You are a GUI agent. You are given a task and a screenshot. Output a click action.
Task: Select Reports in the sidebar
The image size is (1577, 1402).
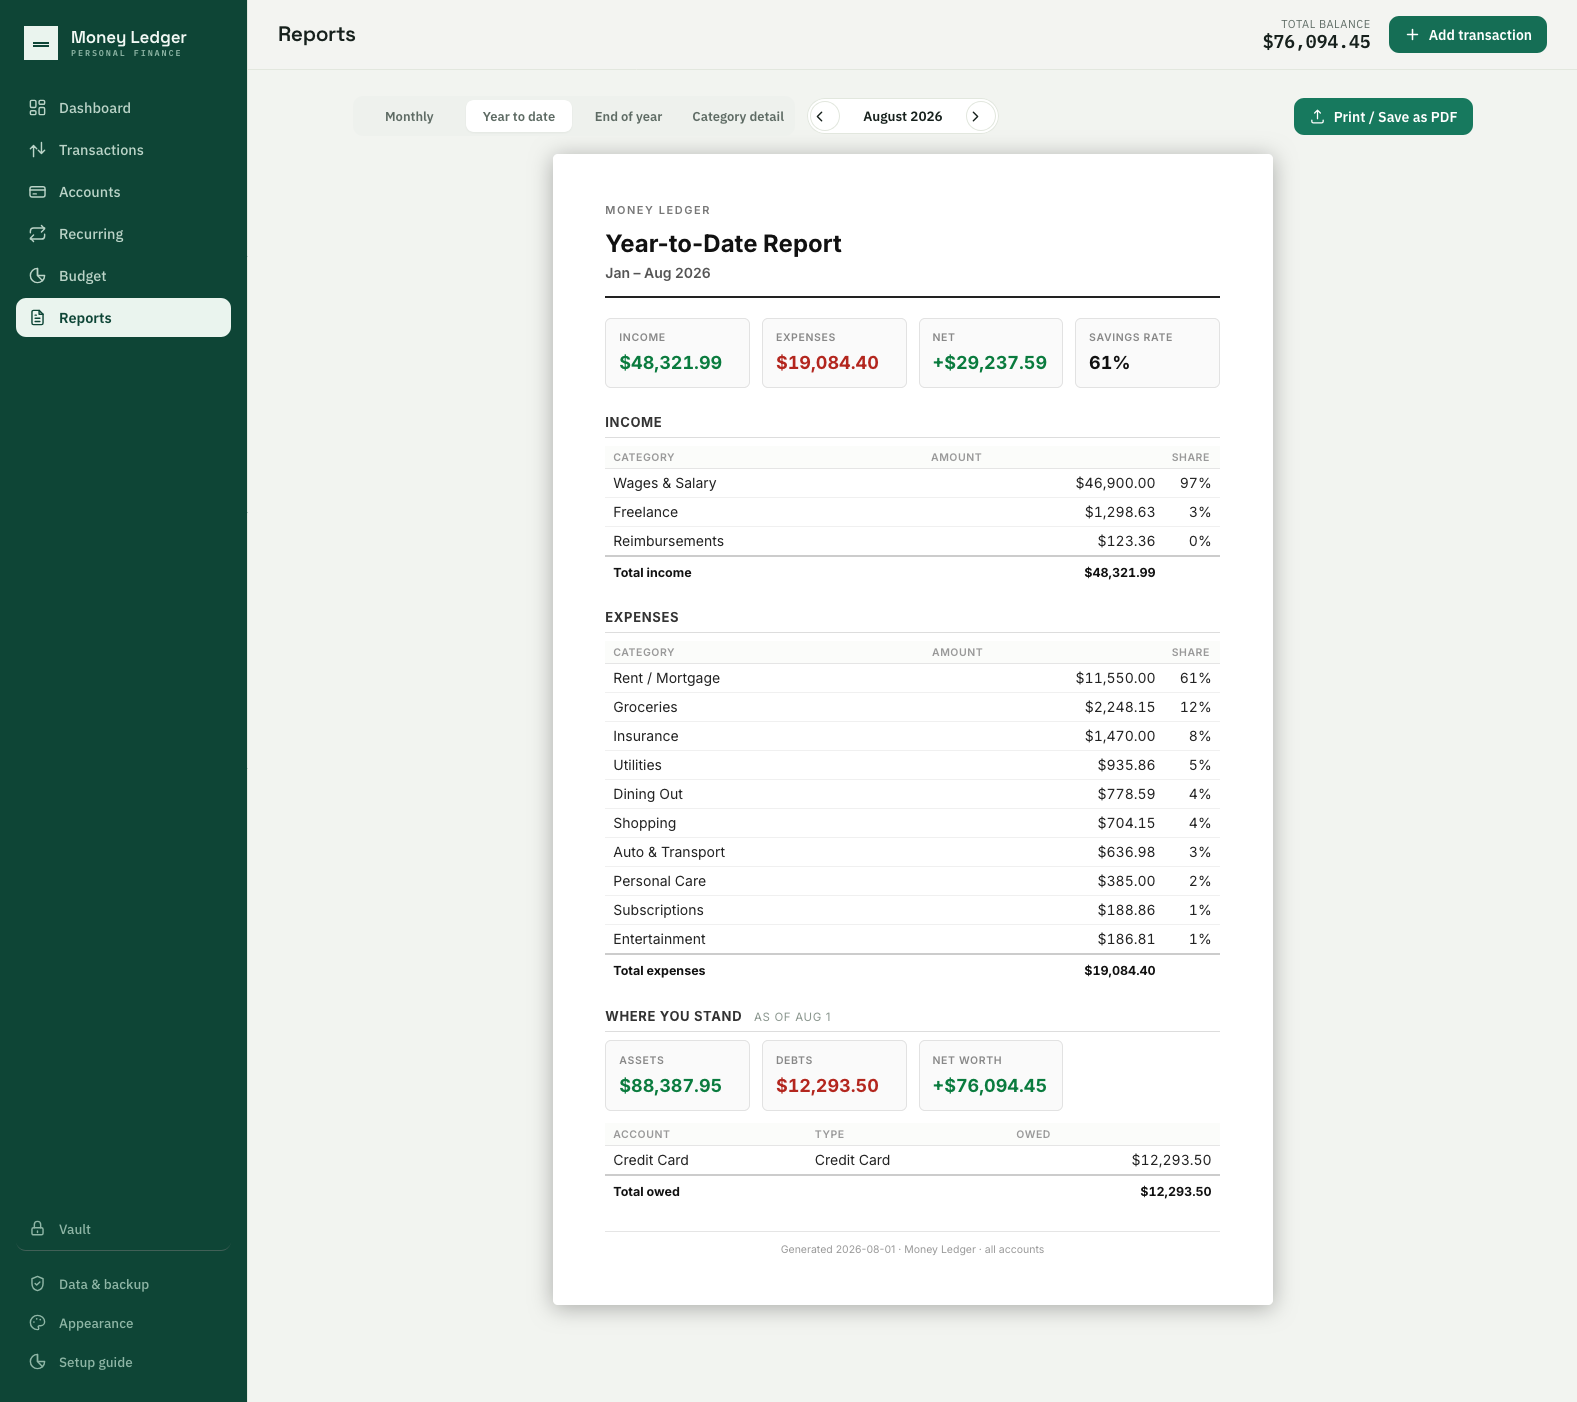123,318
